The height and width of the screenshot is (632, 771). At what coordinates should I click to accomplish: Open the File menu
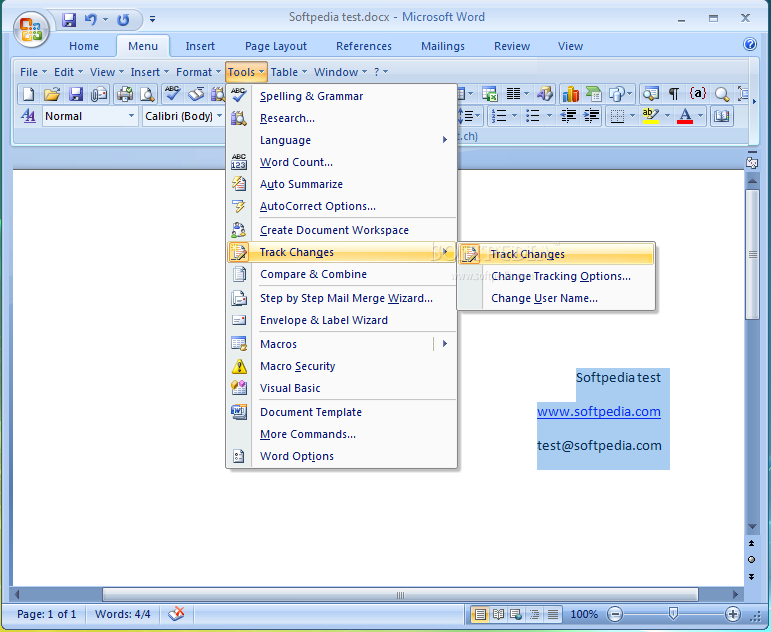pyautogui.click(x=33, y=72)
